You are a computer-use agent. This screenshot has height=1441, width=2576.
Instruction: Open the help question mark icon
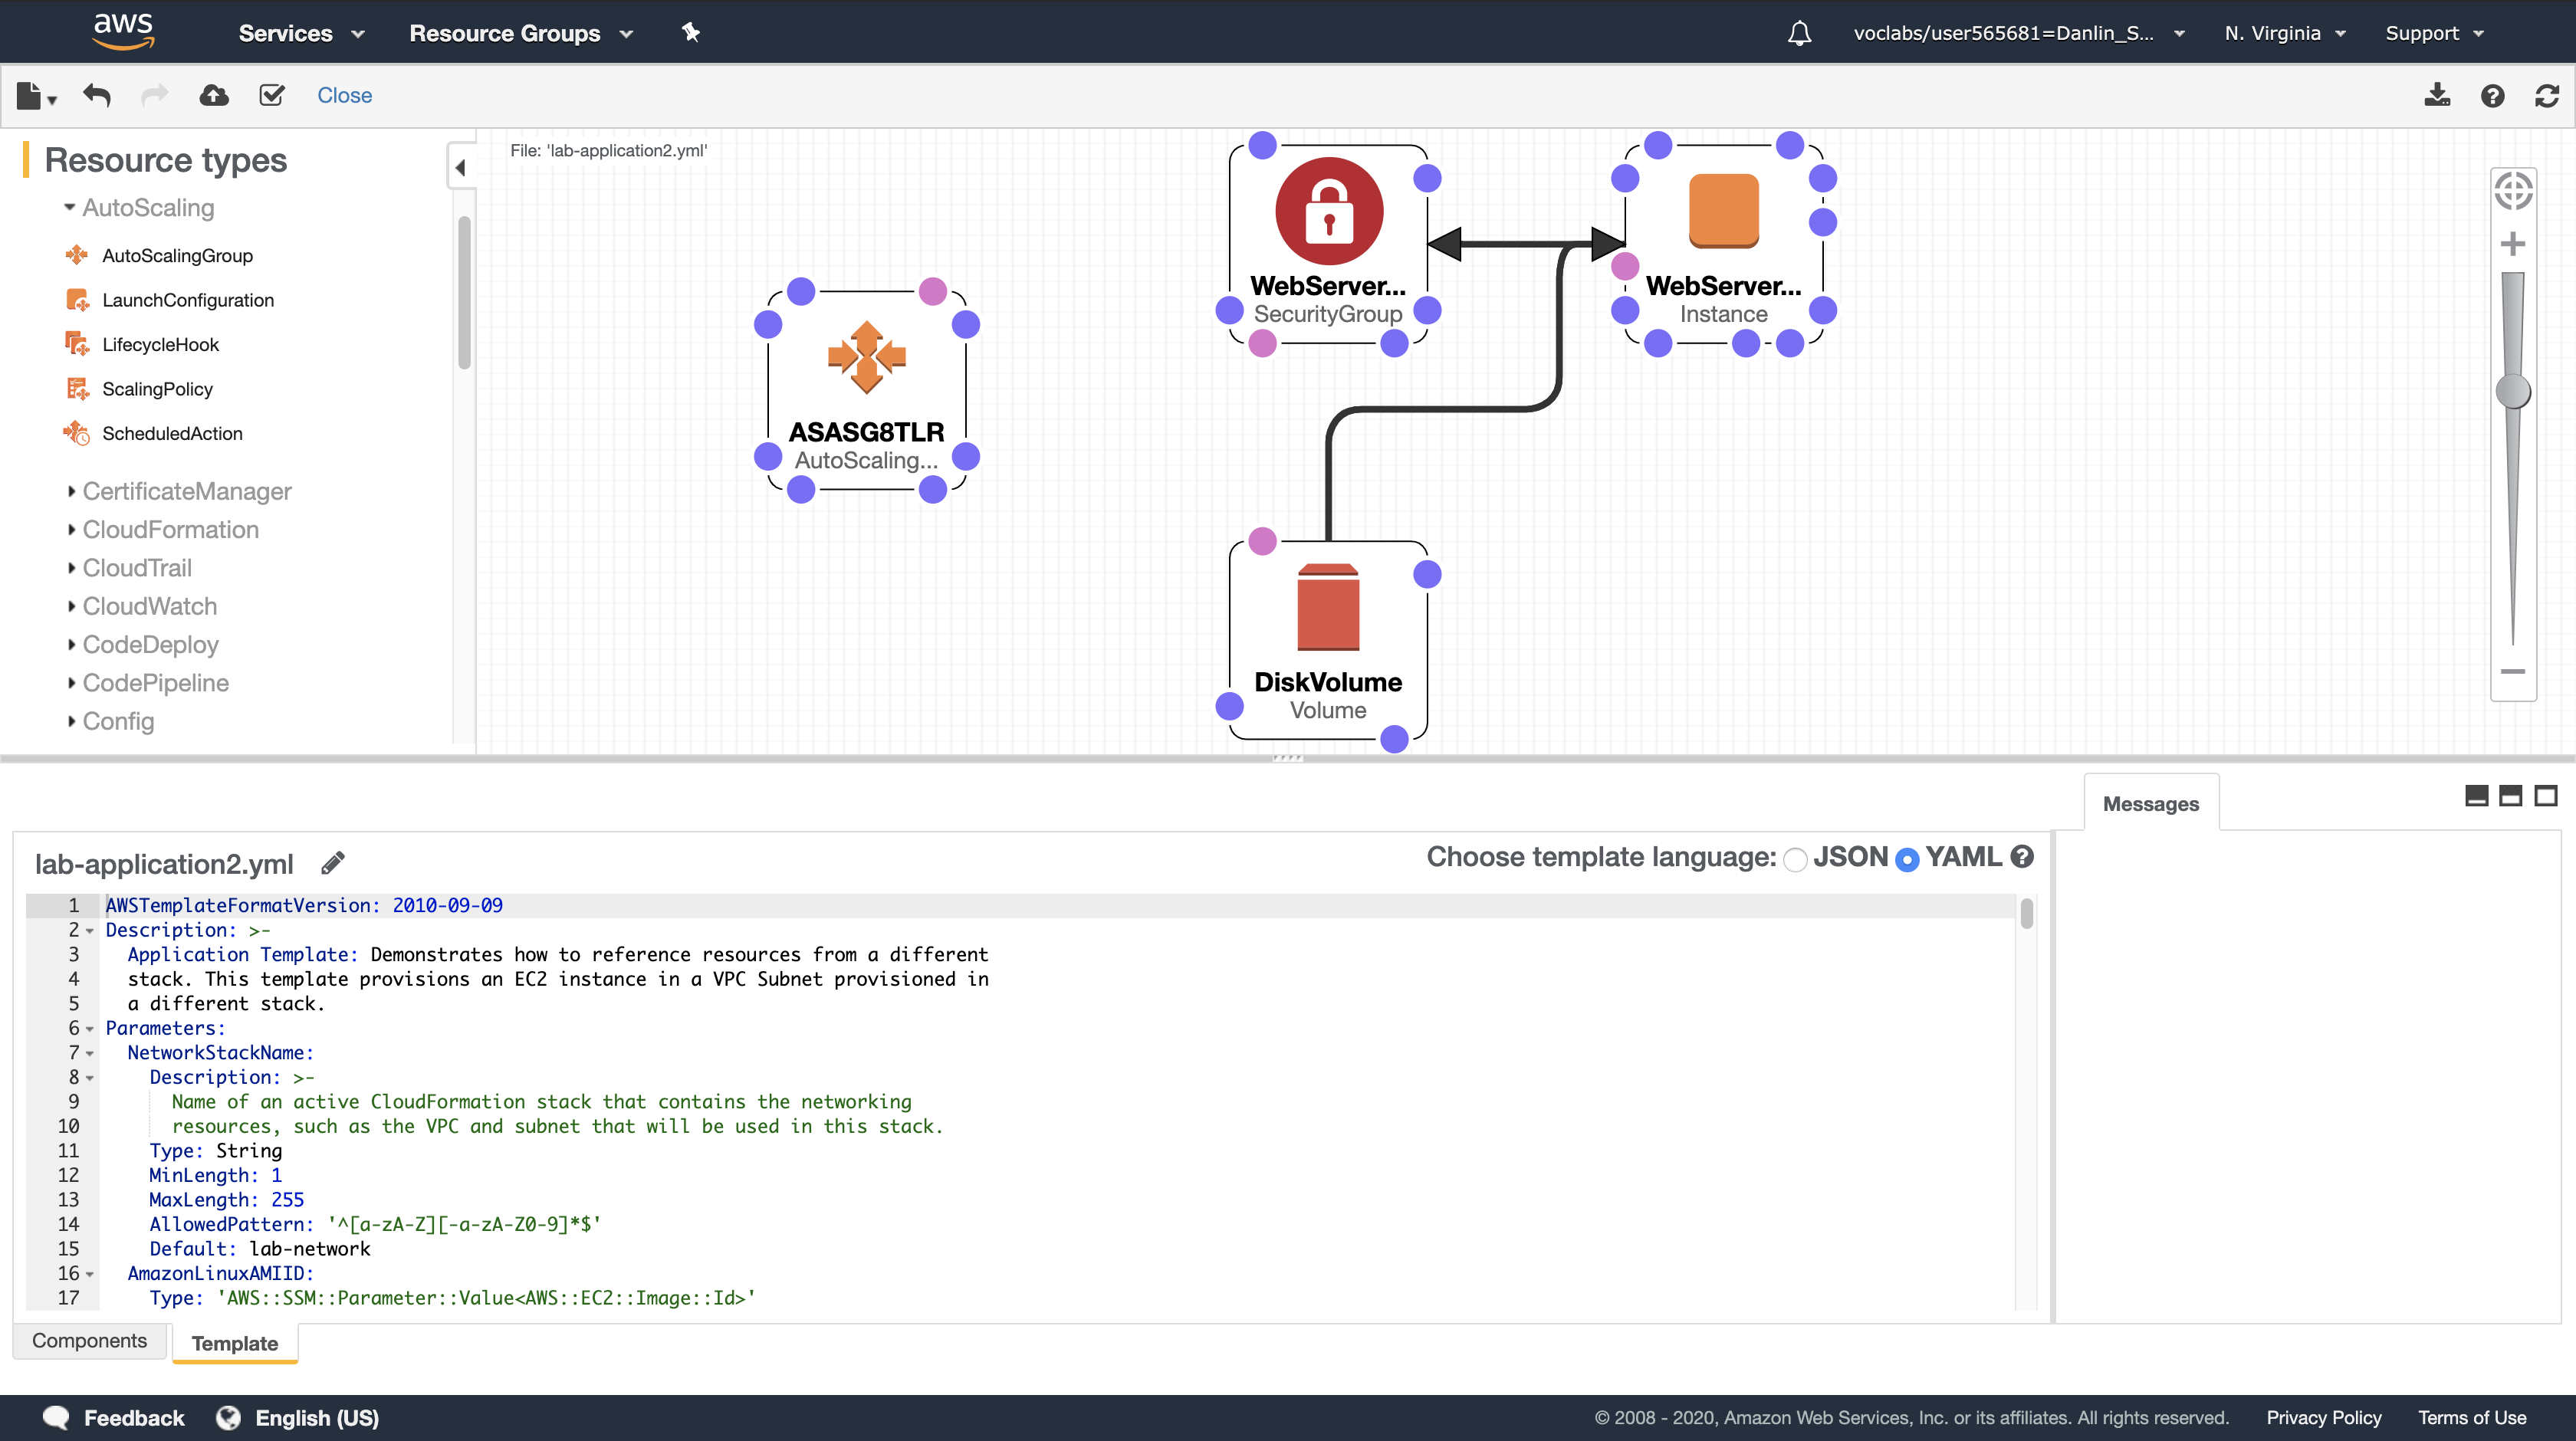pyautogui.click(x=2492, y=95)
